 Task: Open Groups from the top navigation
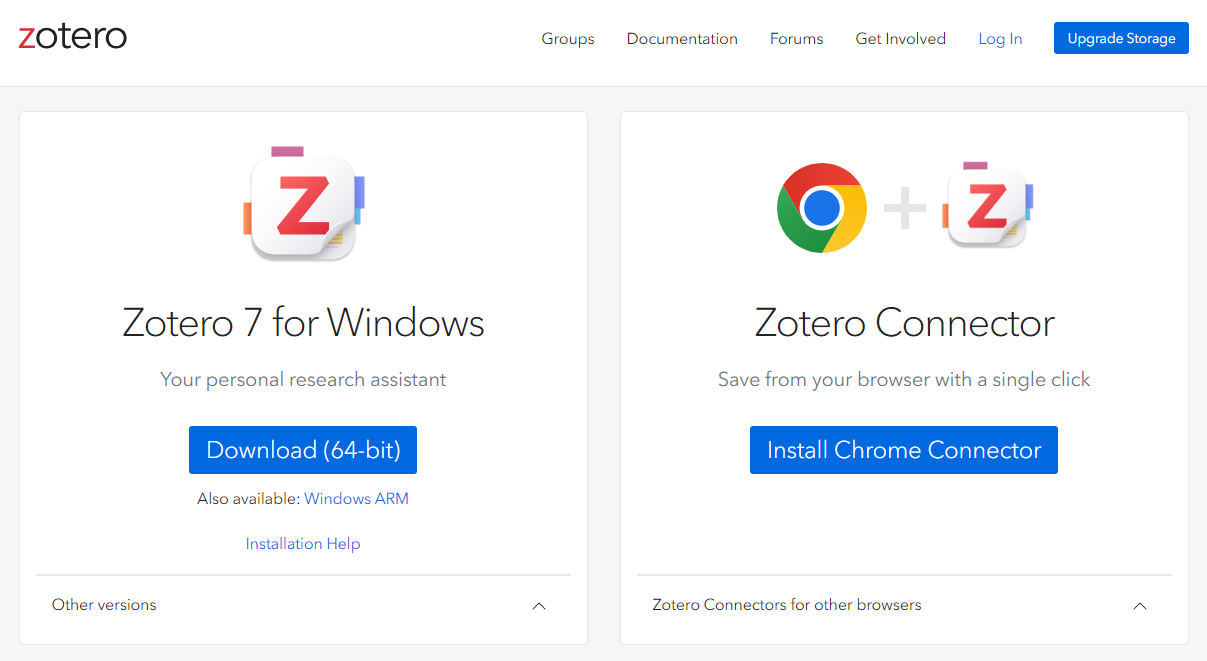click(567, 38)
